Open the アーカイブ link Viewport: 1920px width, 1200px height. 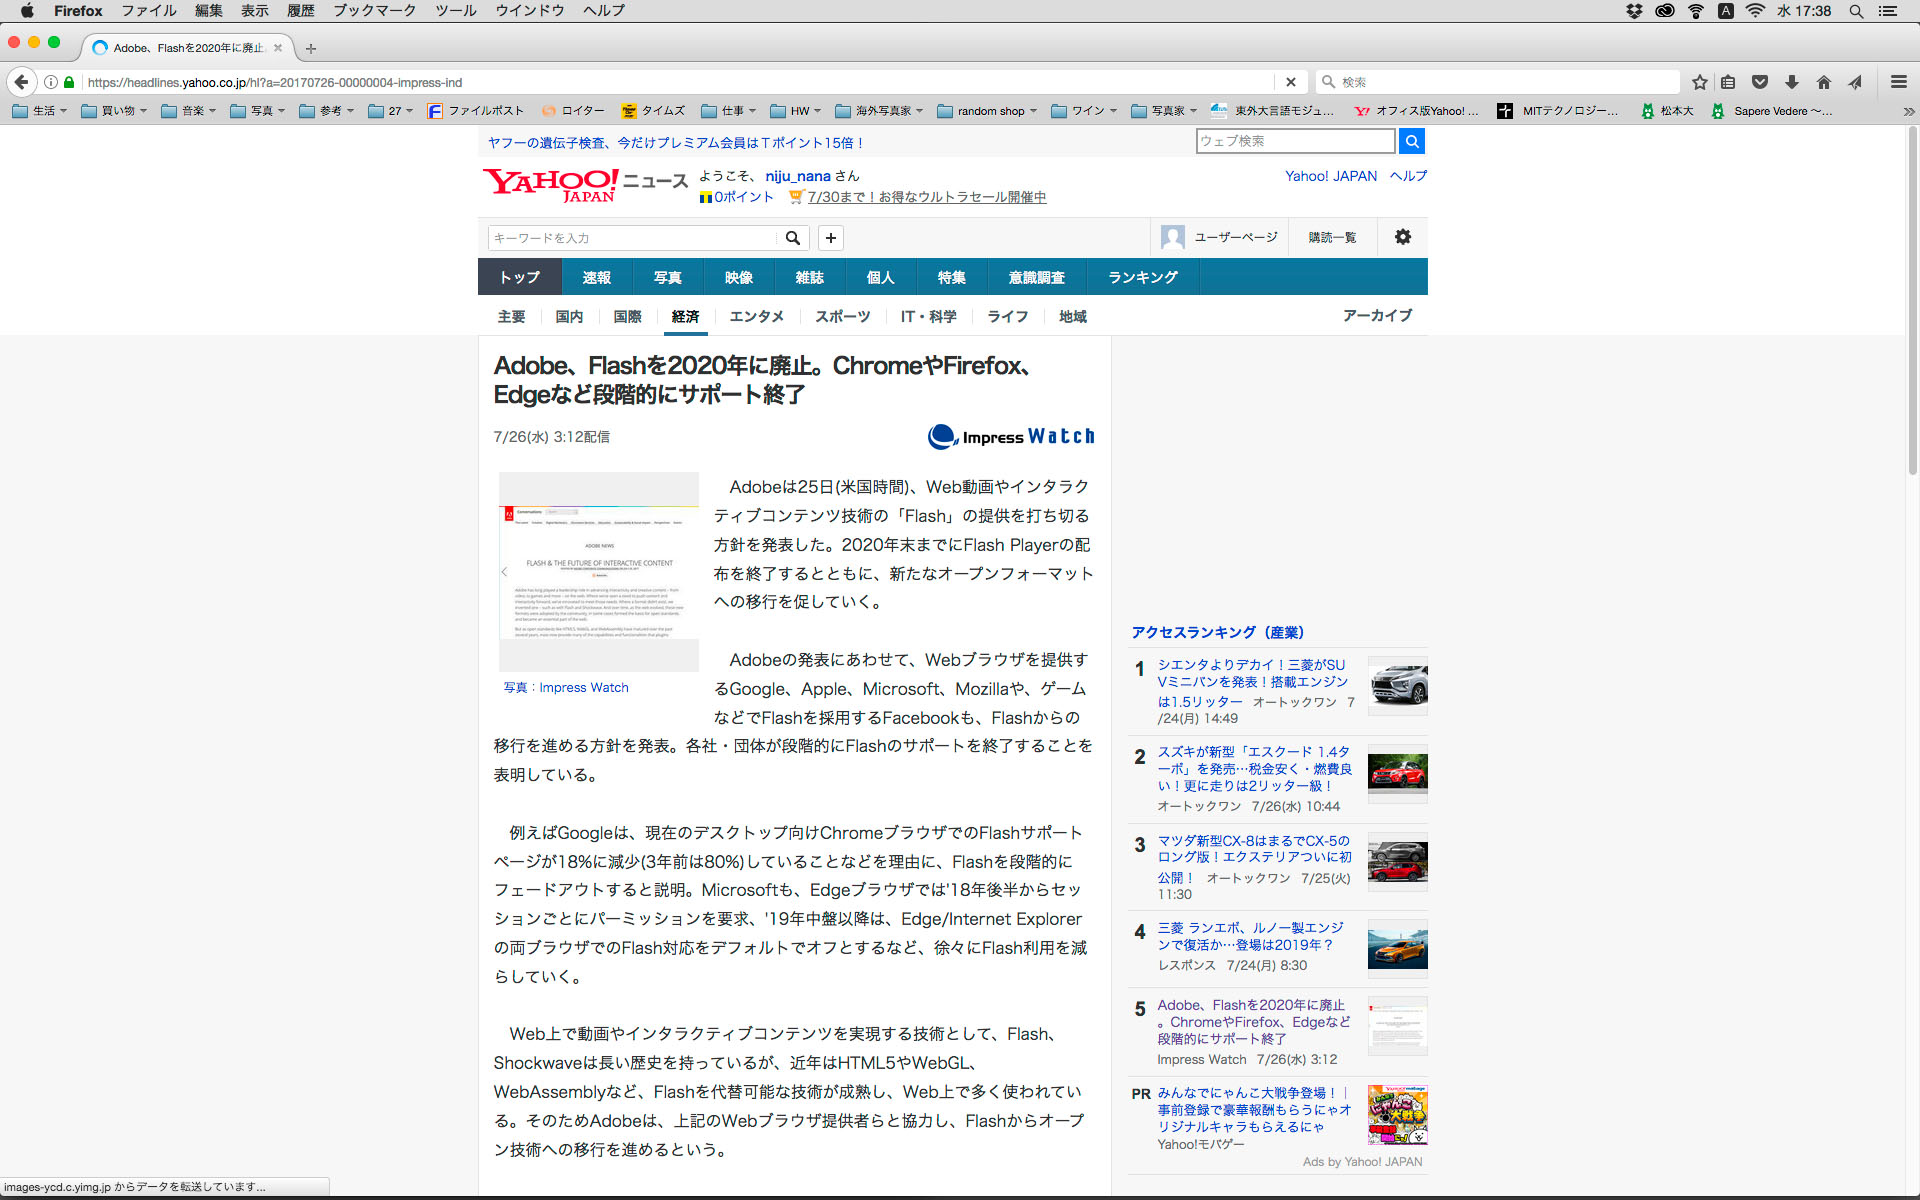click(x=1377, y=315)
